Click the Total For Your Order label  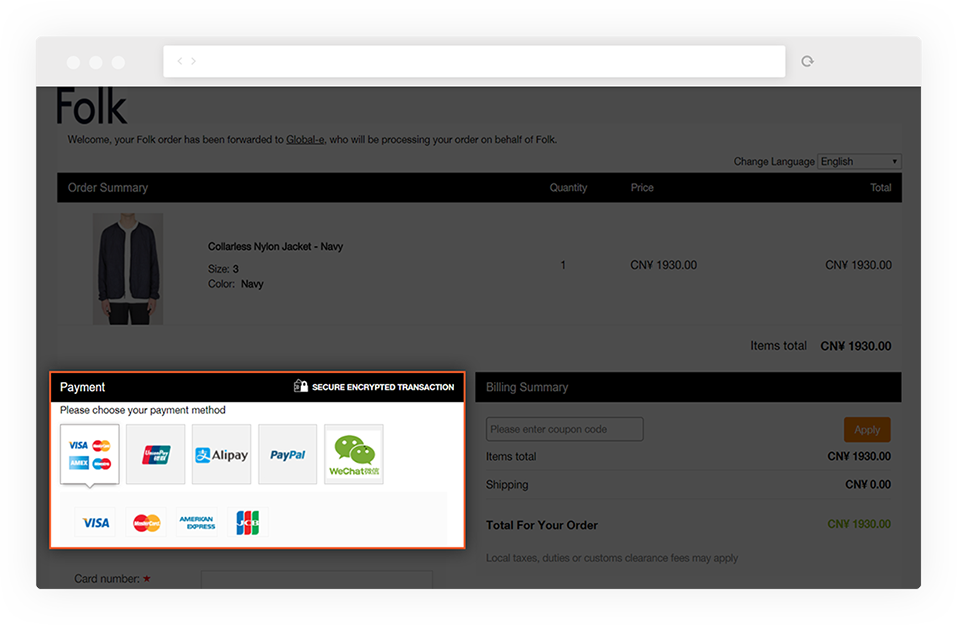(x=542, y=525)
